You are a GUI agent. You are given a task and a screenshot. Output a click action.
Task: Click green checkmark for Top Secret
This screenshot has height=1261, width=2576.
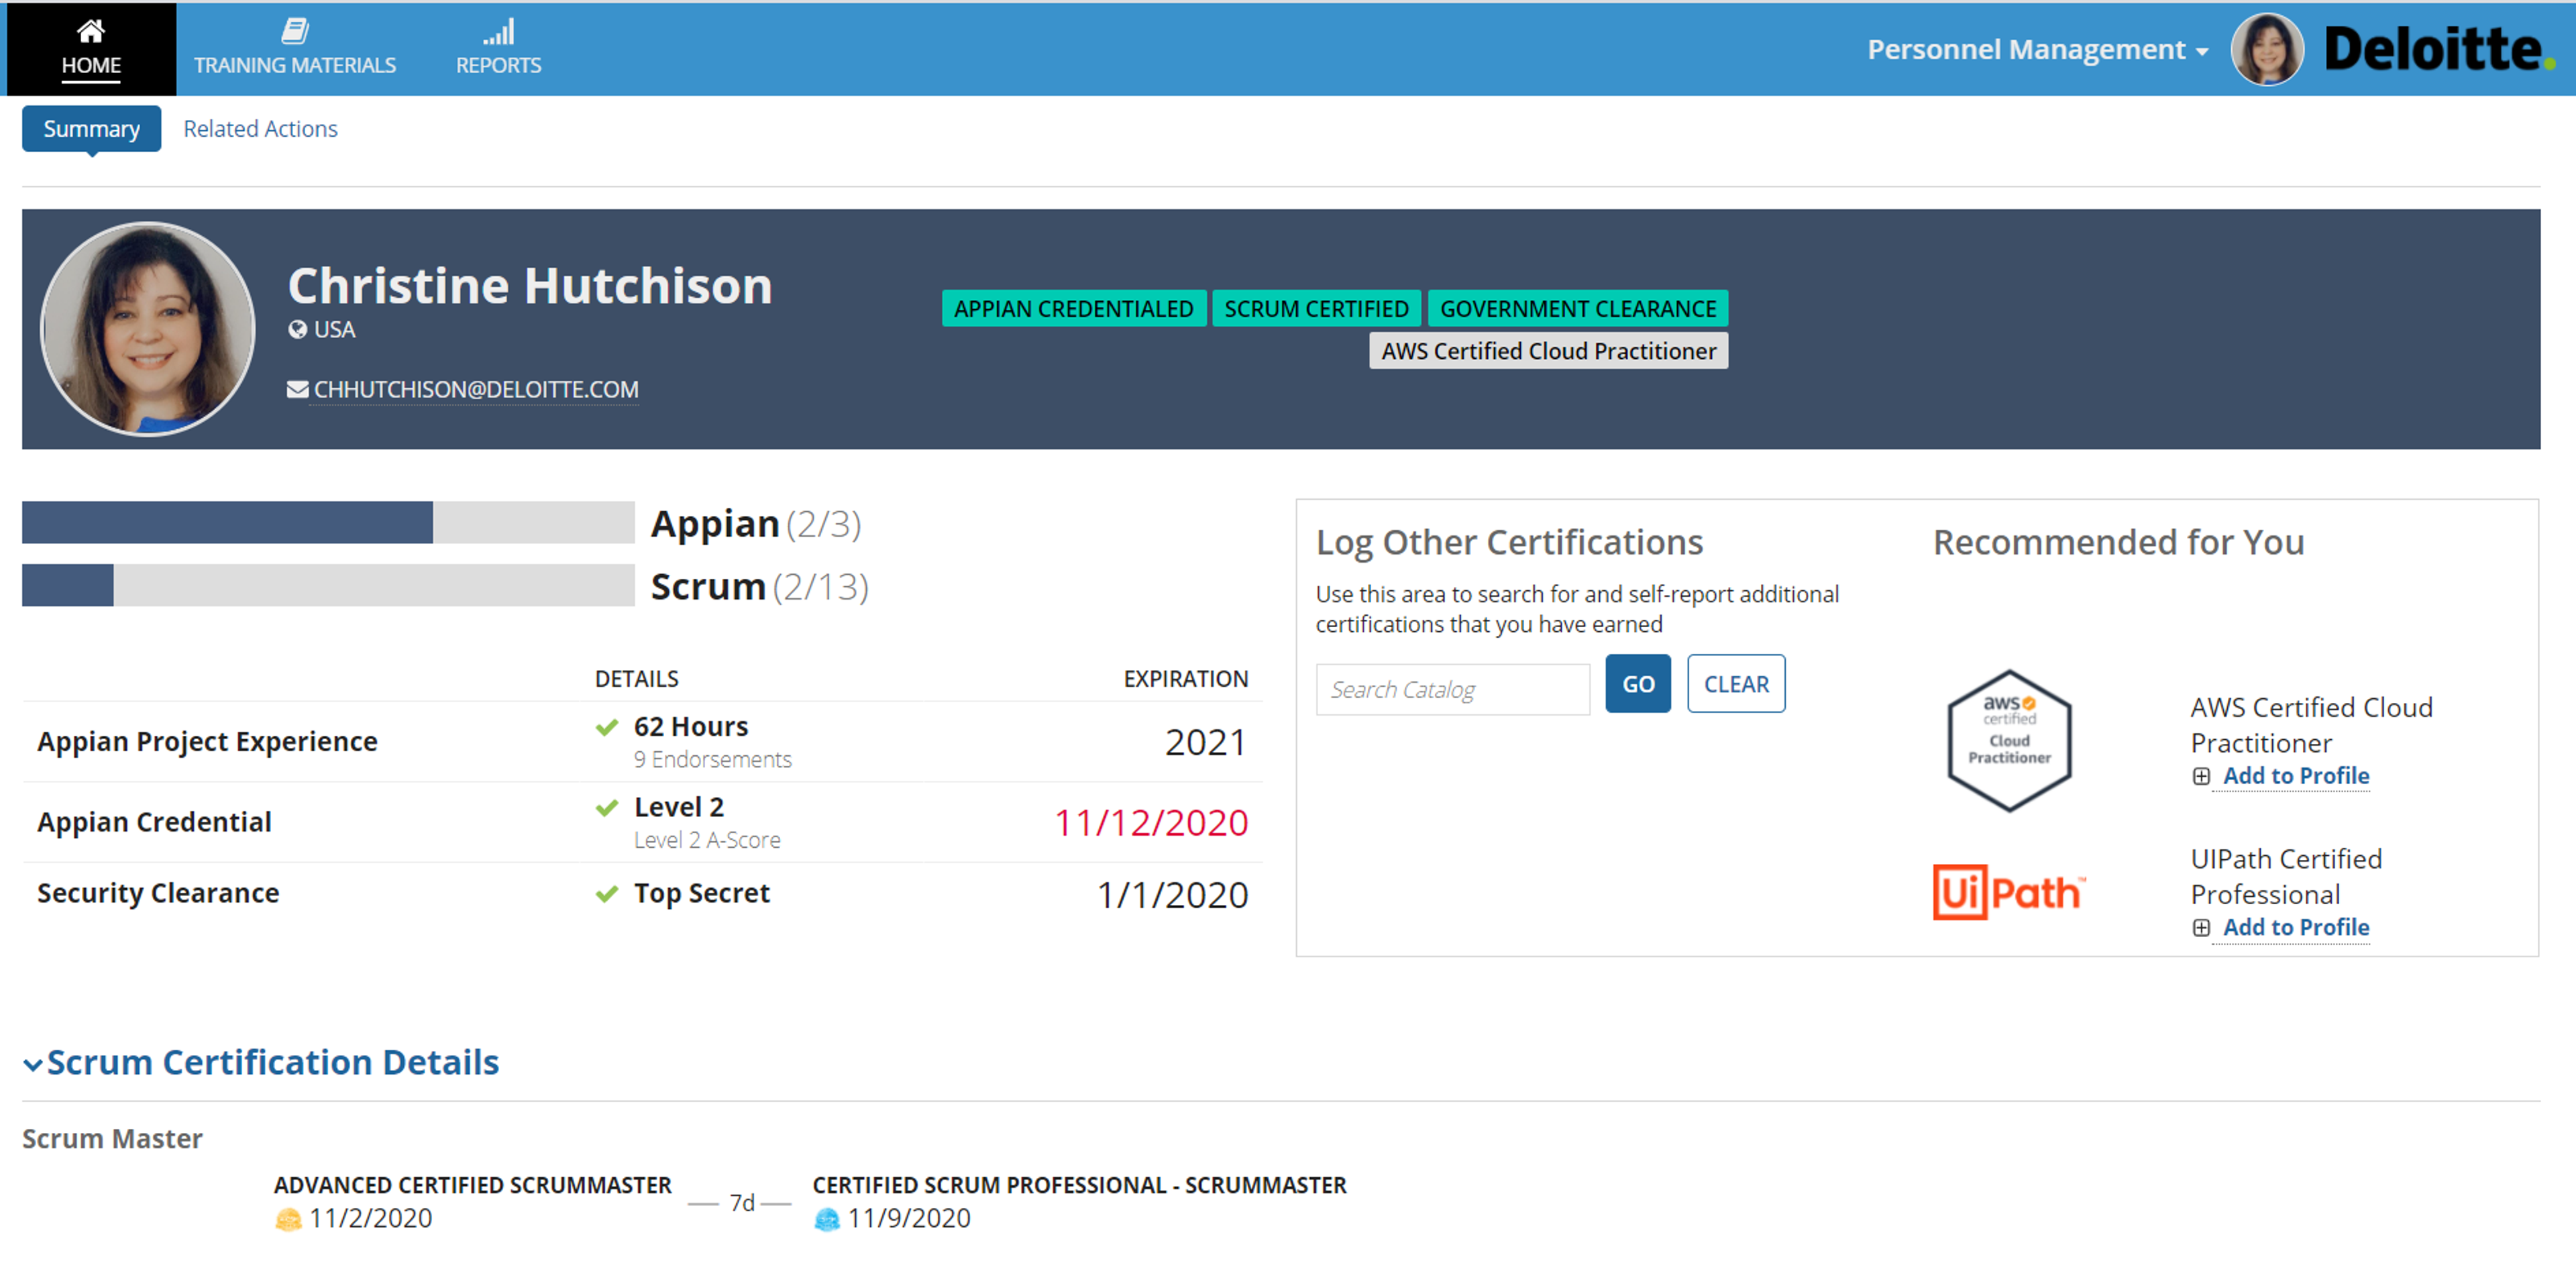point(606,894)
